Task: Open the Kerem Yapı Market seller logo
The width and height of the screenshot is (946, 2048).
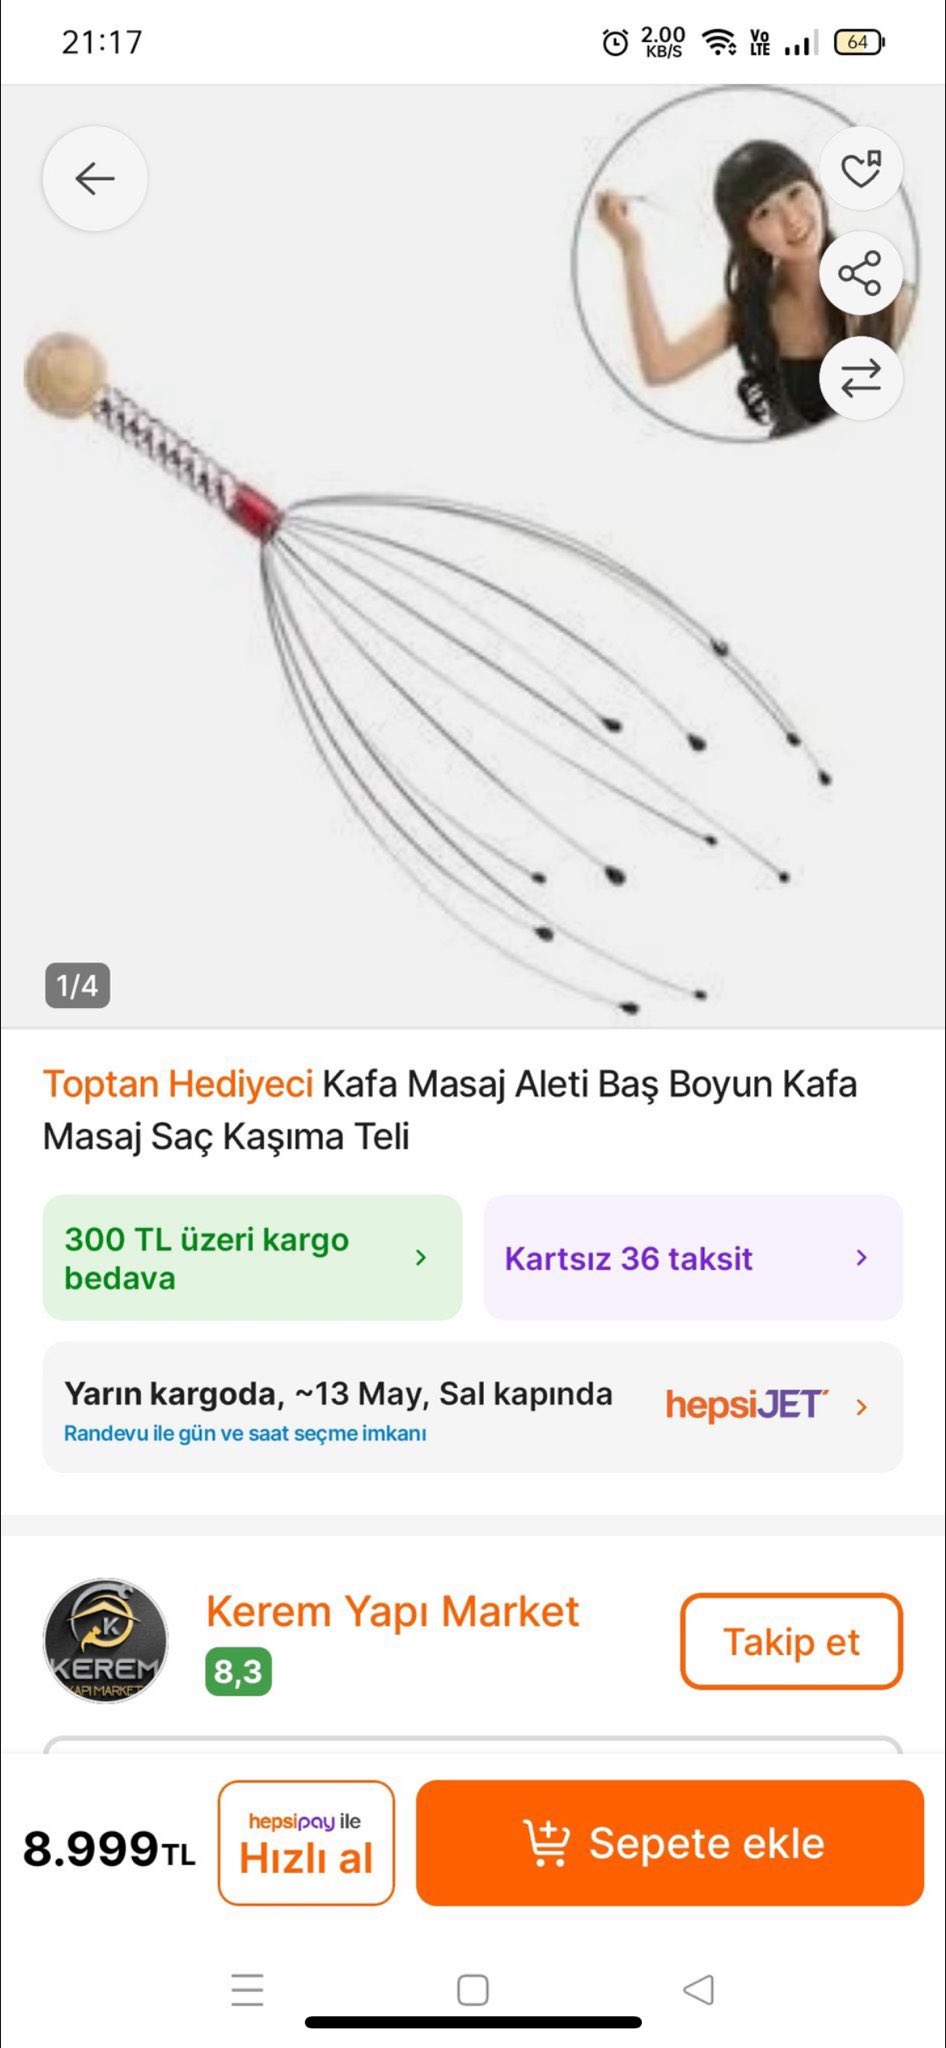Action: pos(105,1641)
